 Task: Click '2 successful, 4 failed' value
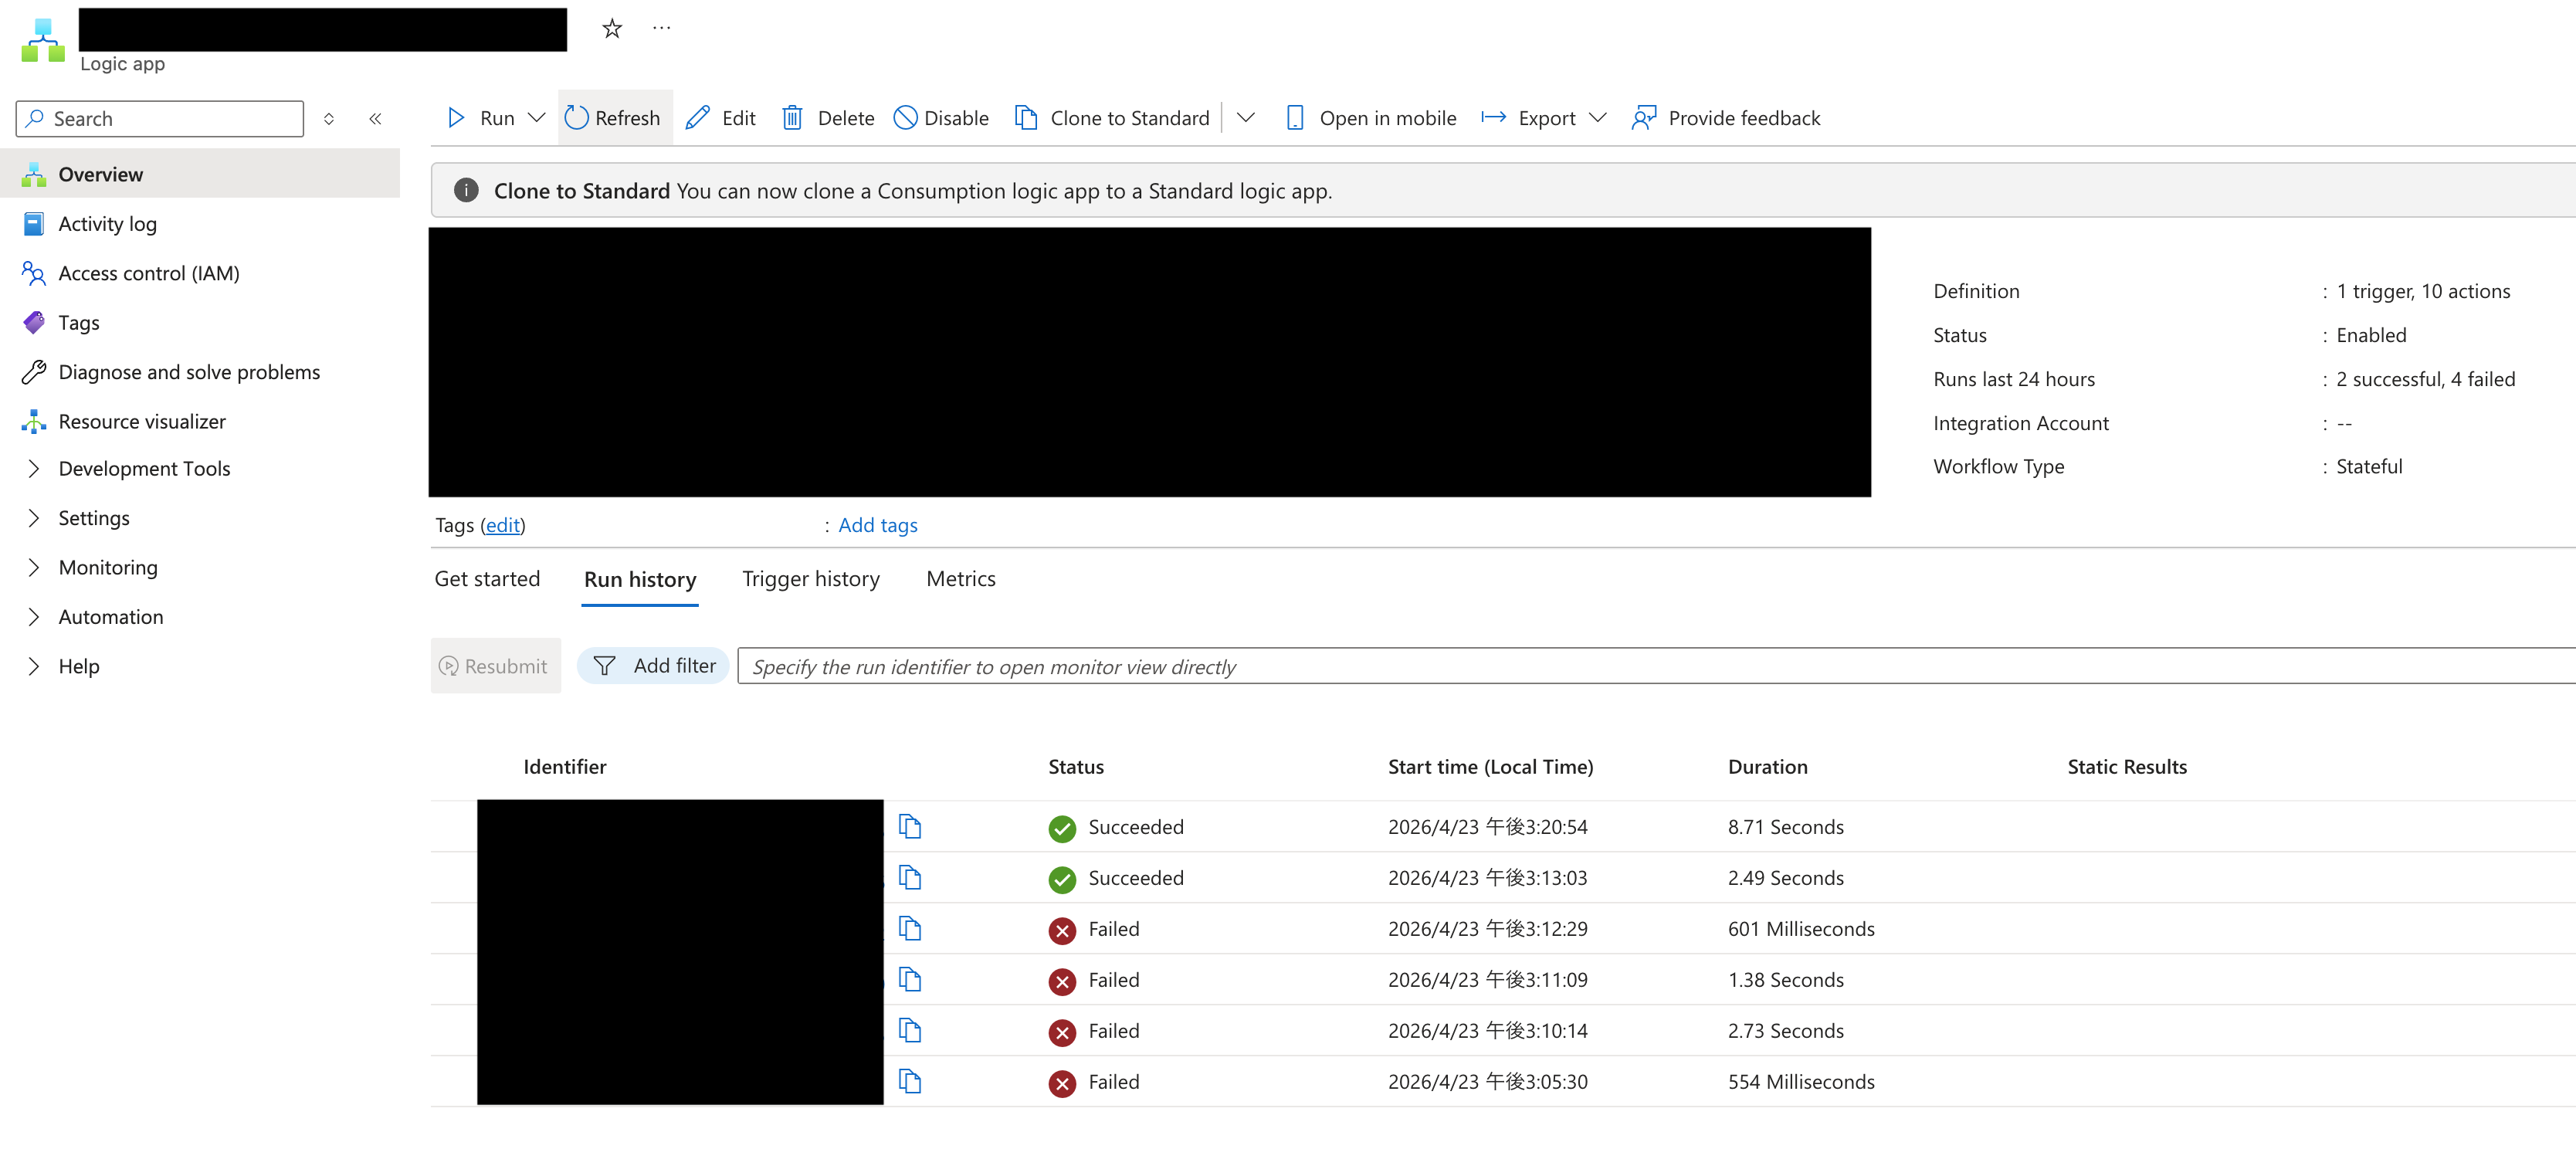click(2425, 379)
